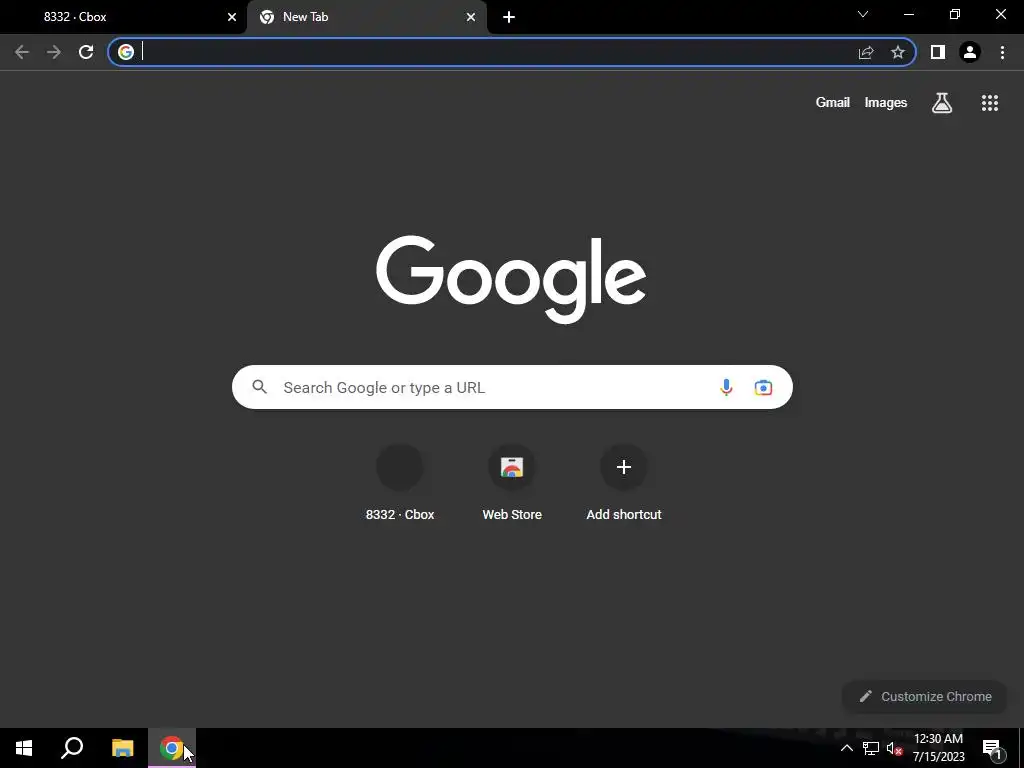Click the Chrome taskbar icon
1024x768 pixels.
click(x=172, y=748)
